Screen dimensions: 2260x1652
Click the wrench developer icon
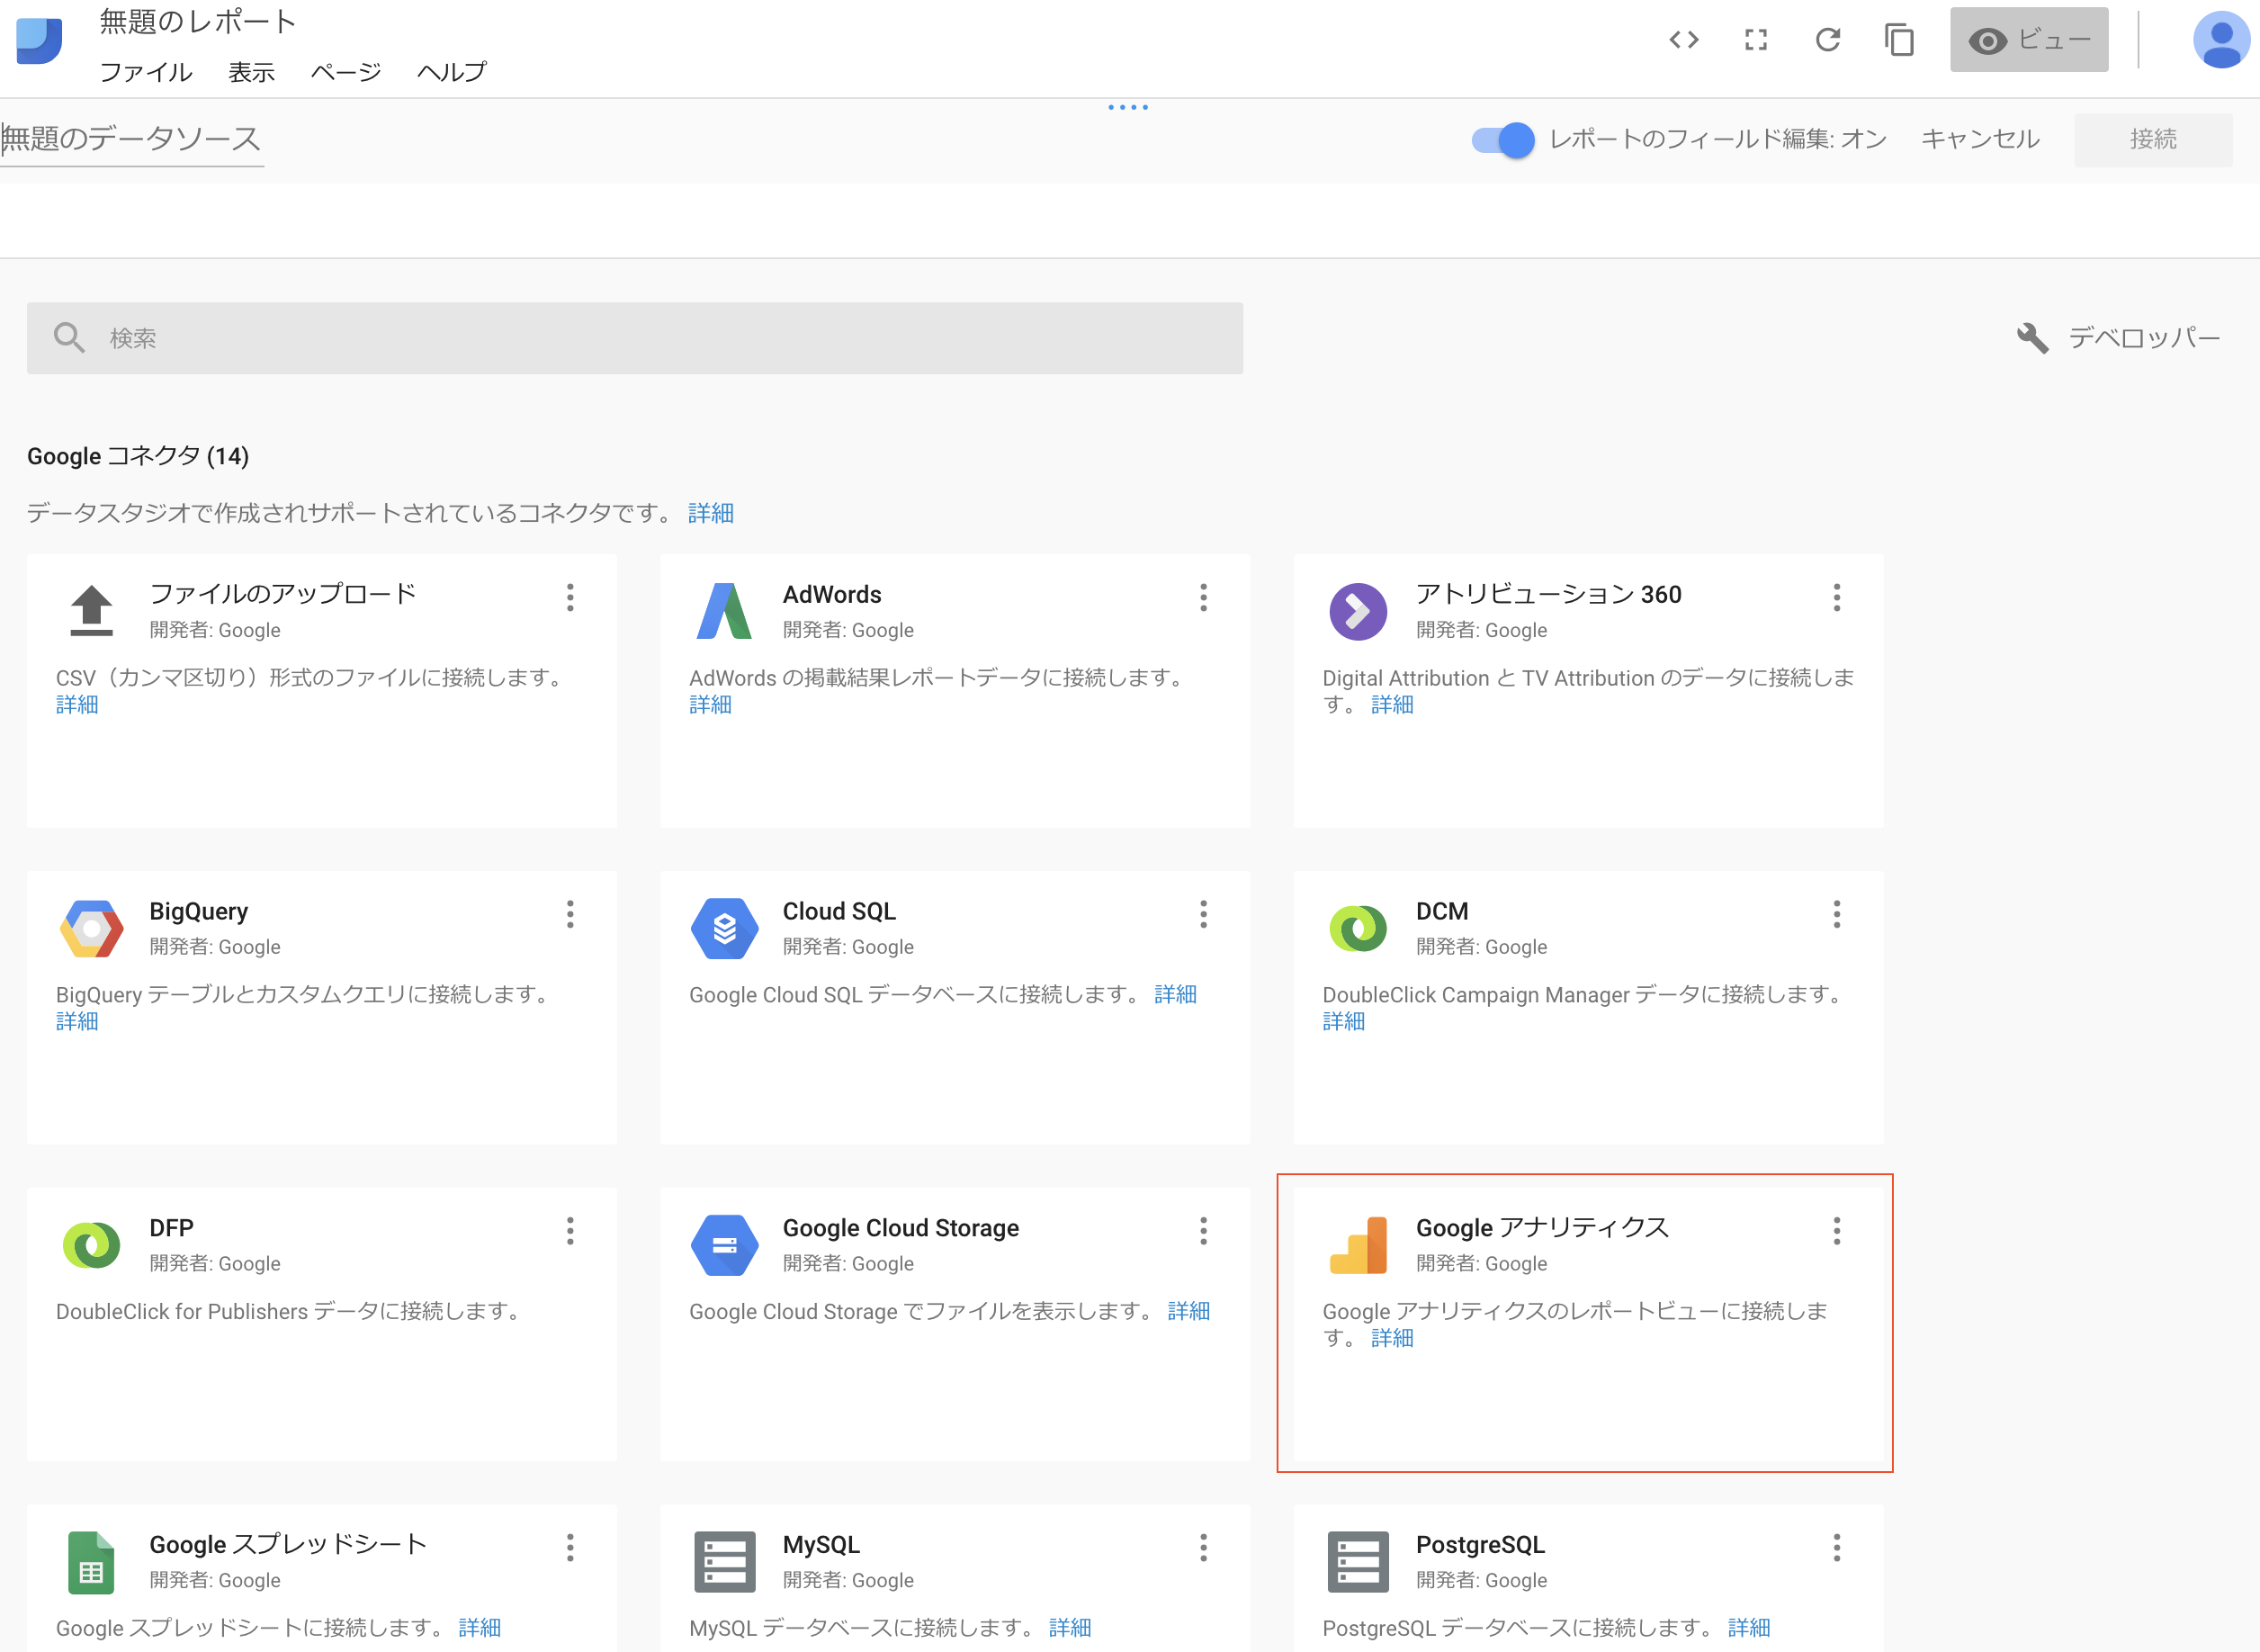click(x=2032, y=338)
